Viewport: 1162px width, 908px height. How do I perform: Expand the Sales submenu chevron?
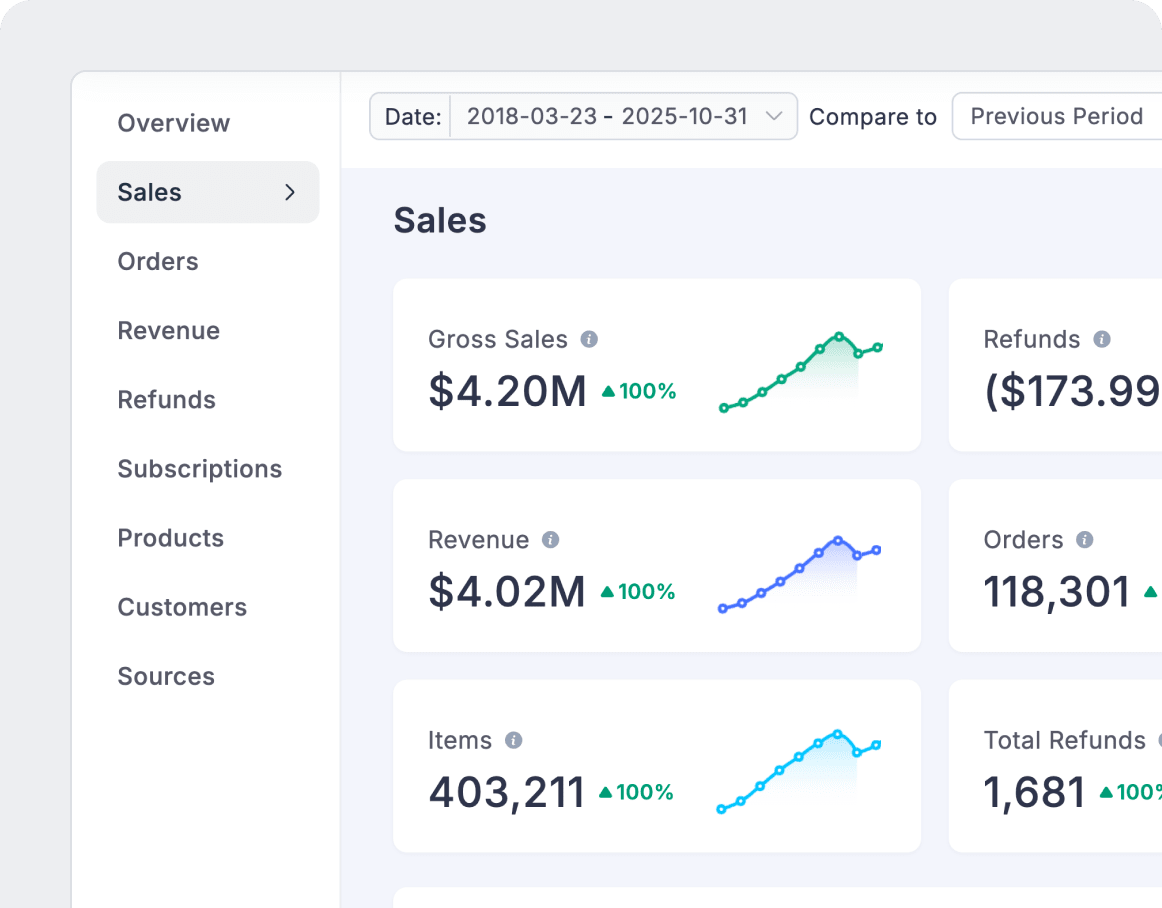click(290, 192)
